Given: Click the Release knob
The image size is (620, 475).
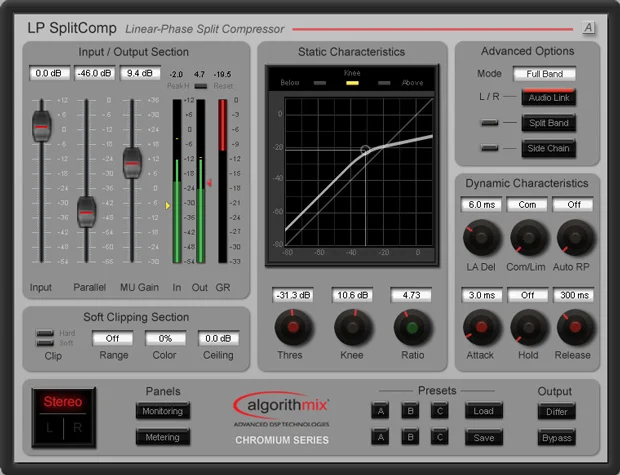Looking at the screenshot, I should click(575, 327).
